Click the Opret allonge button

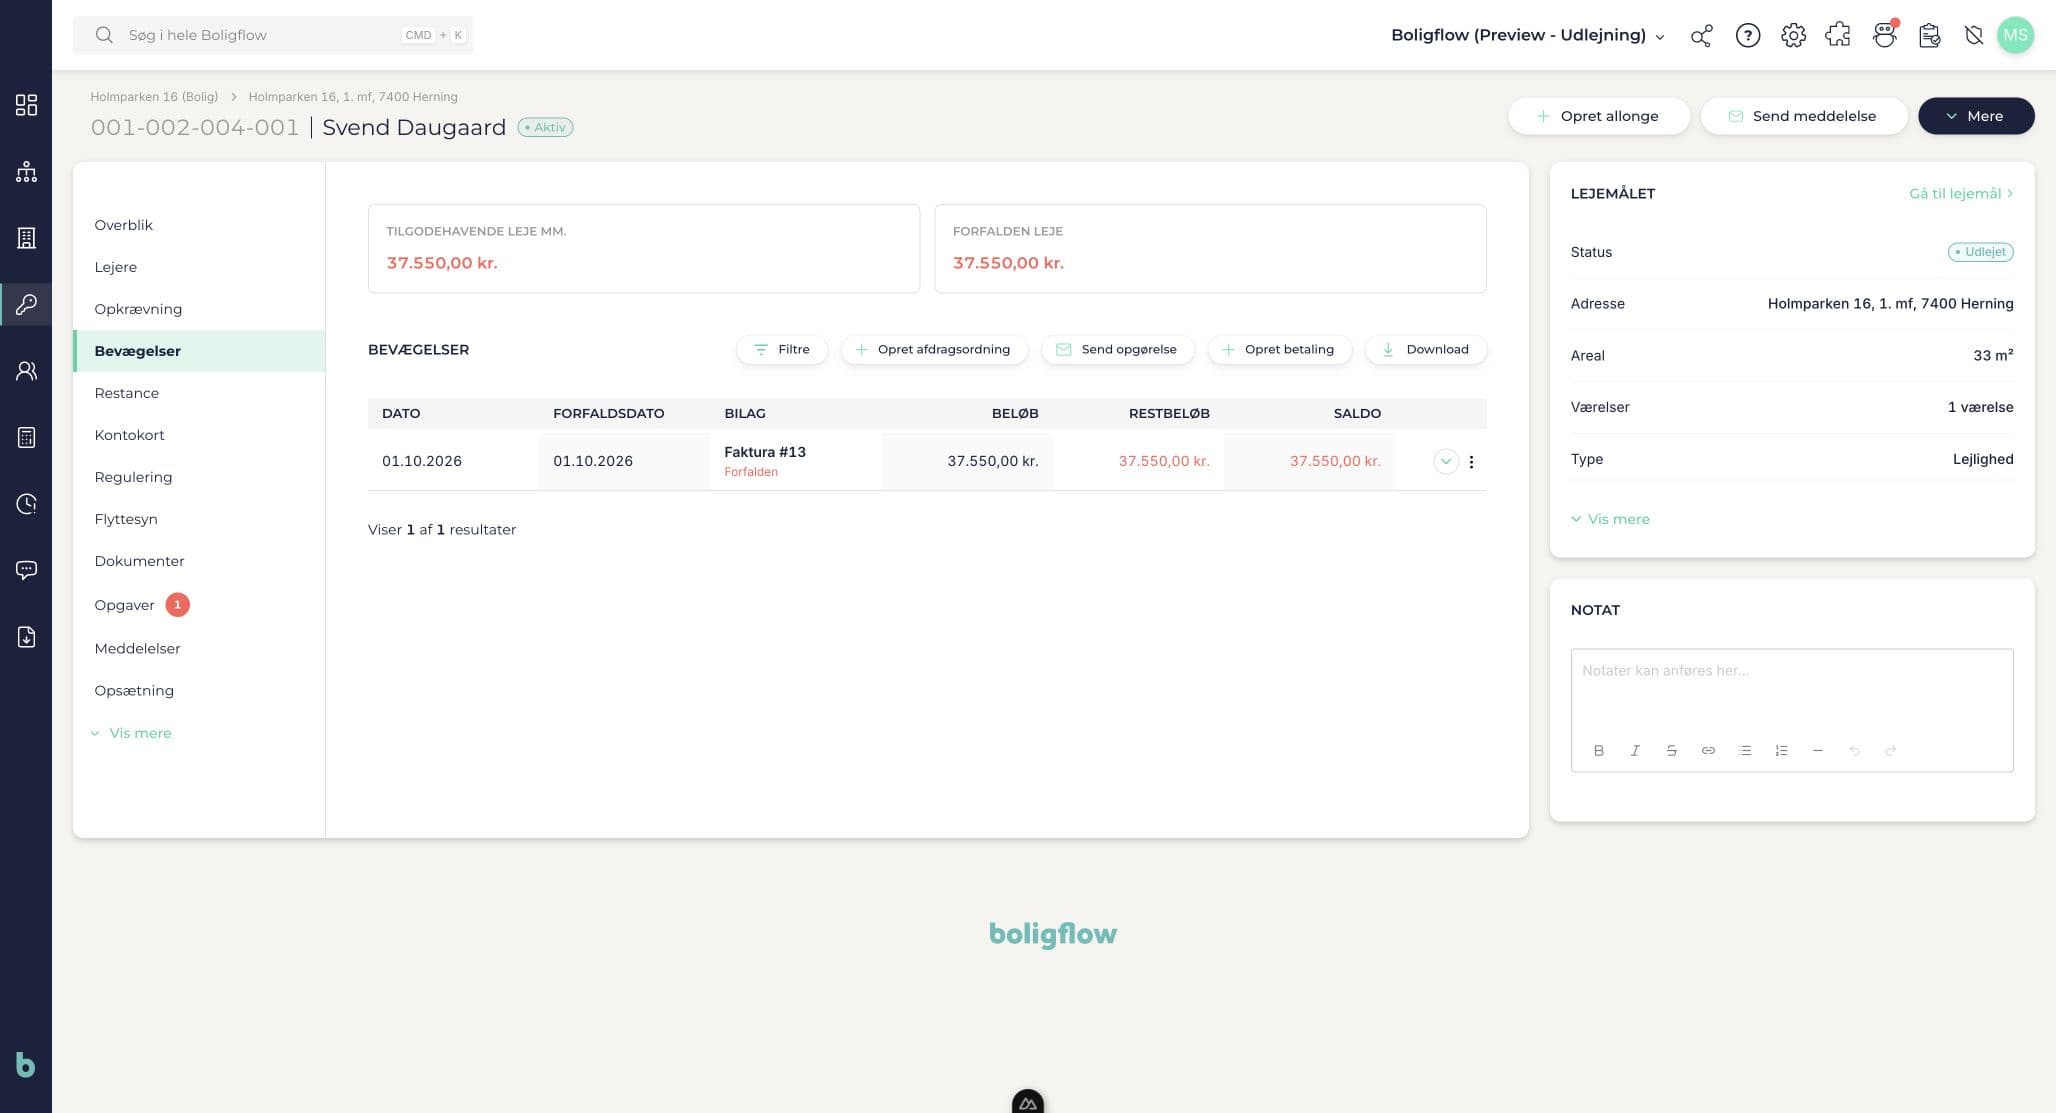(1598, 116)
